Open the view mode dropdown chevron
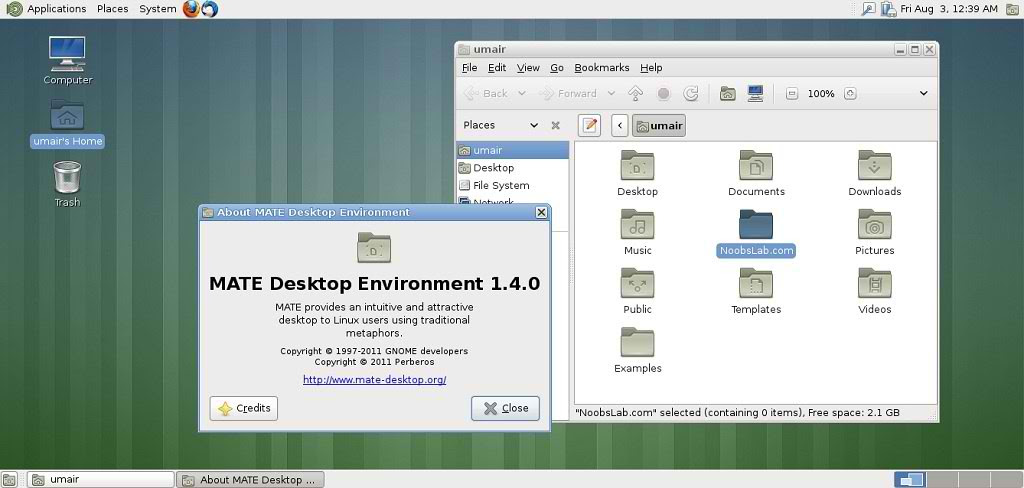Screen dimensions: 1024x488 click(x=923, y=93)
